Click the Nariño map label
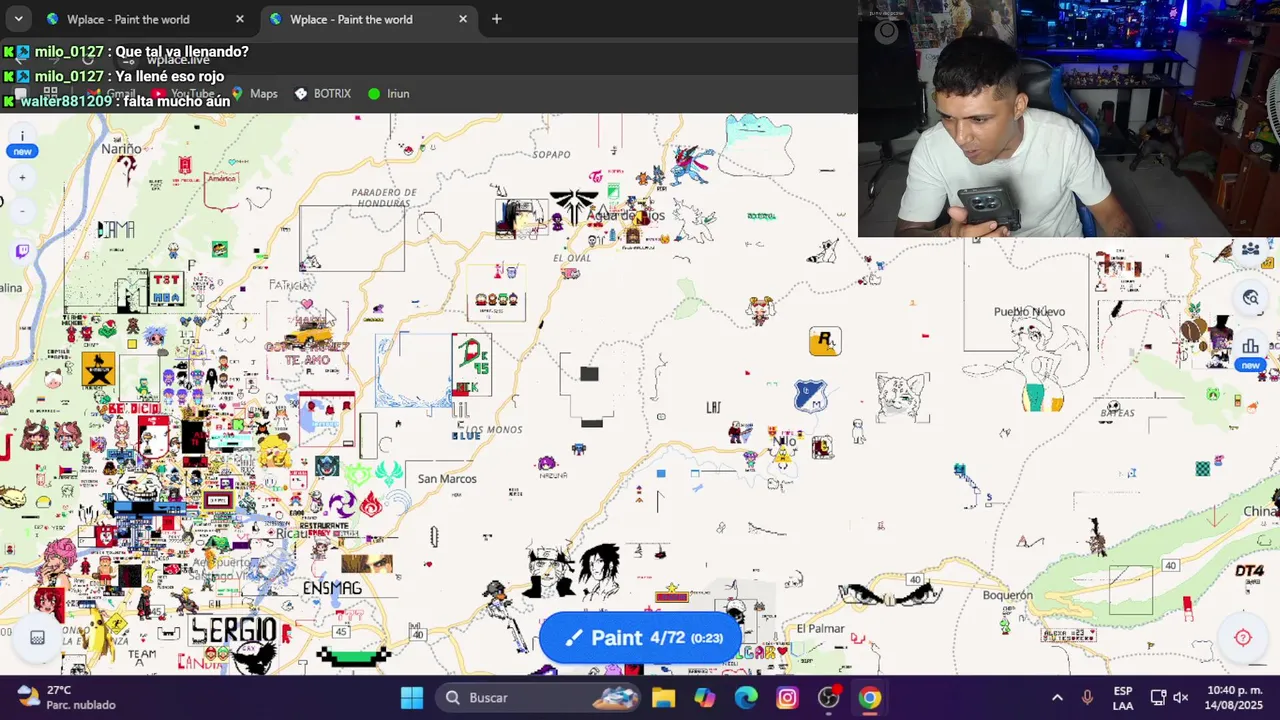 (121, 149)
